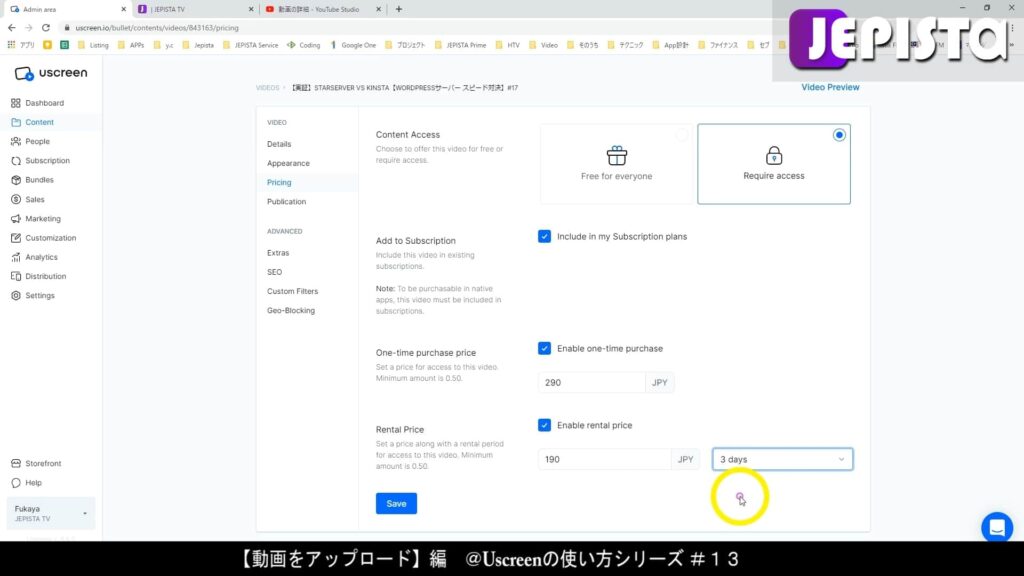Open the Settings gear icon

pos(16,295)
